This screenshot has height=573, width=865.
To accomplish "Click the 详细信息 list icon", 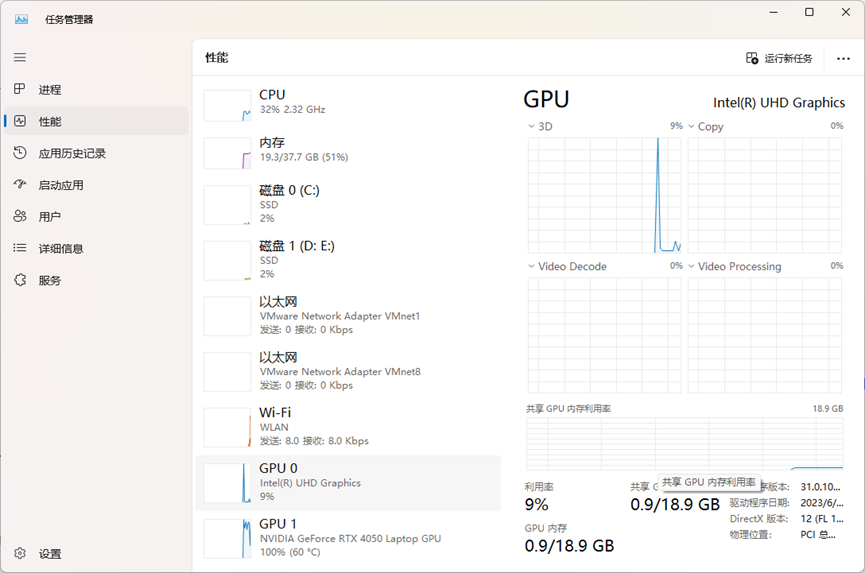I will point(20,248).
